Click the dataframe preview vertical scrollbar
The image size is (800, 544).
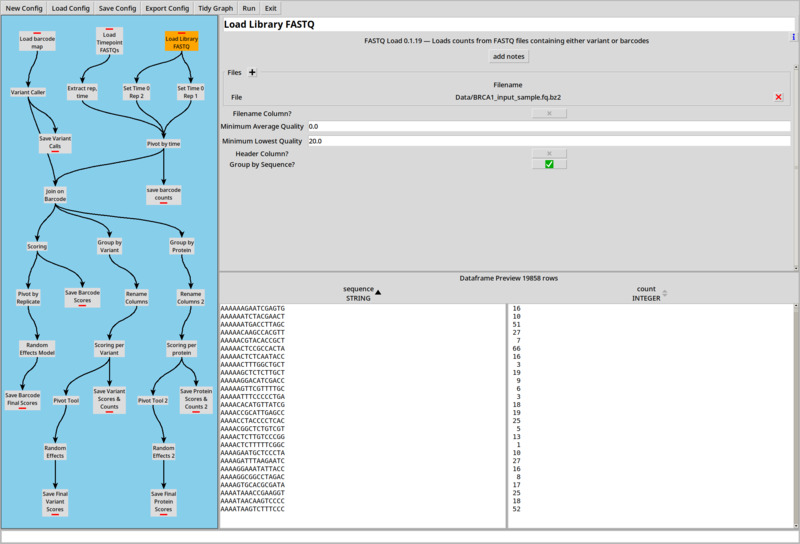point(796,416)
